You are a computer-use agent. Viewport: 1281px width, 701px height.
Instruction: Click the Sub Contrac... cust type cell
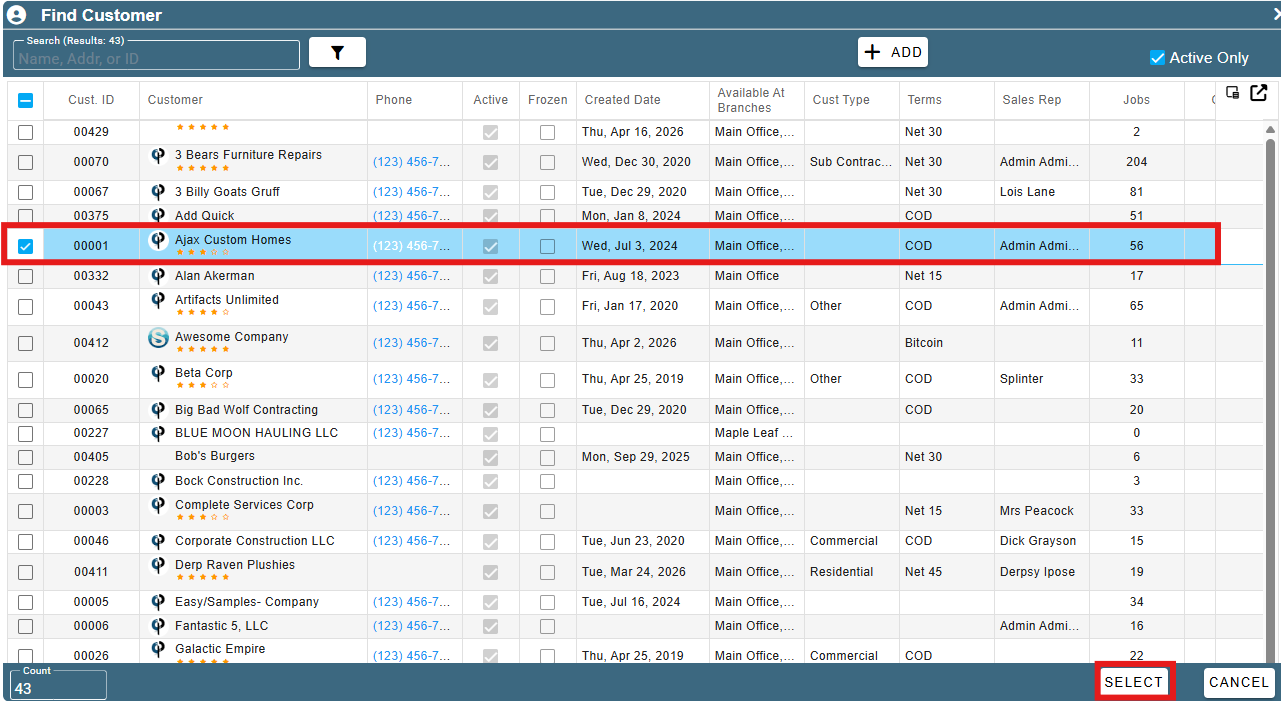[850, 162]
